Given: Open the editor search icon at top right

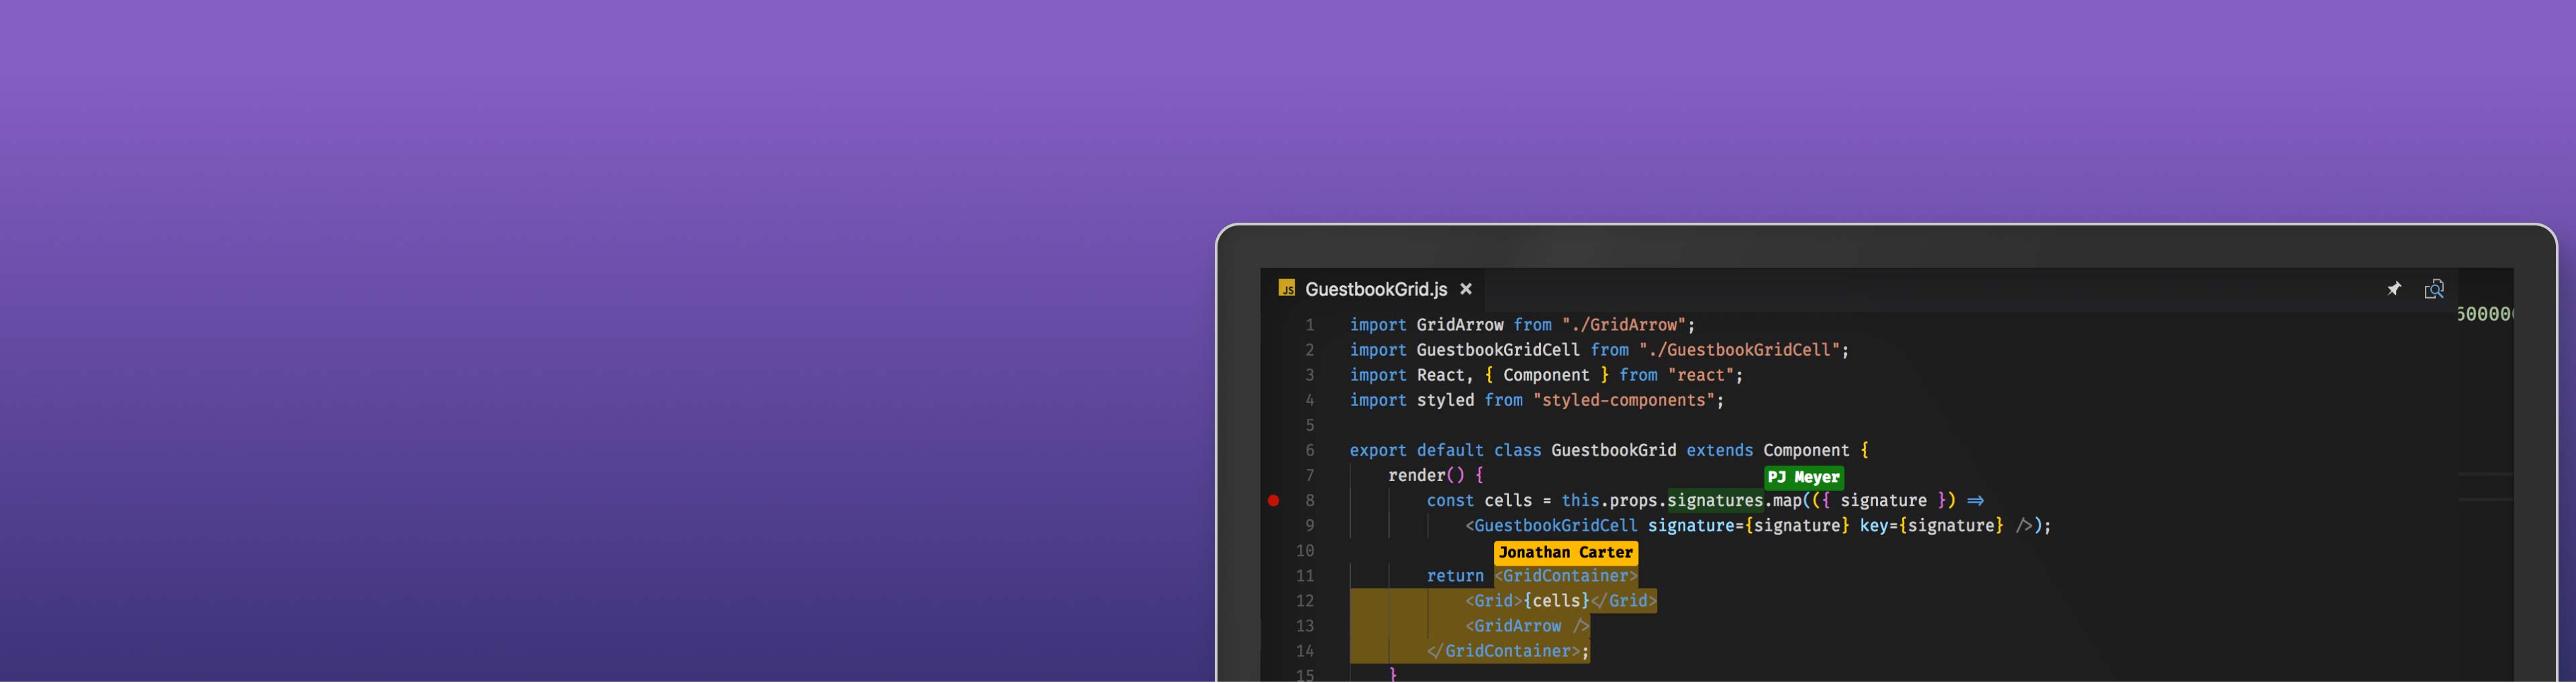Looking at the screenshot, I should [2434, 289].
